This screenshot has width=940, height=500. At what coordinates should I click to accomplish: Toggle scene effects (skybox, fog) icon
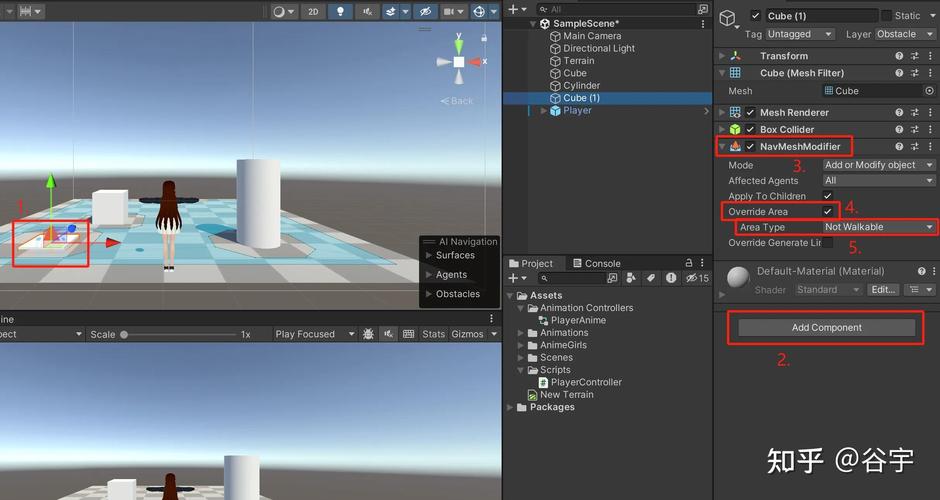tap(390, 11)
